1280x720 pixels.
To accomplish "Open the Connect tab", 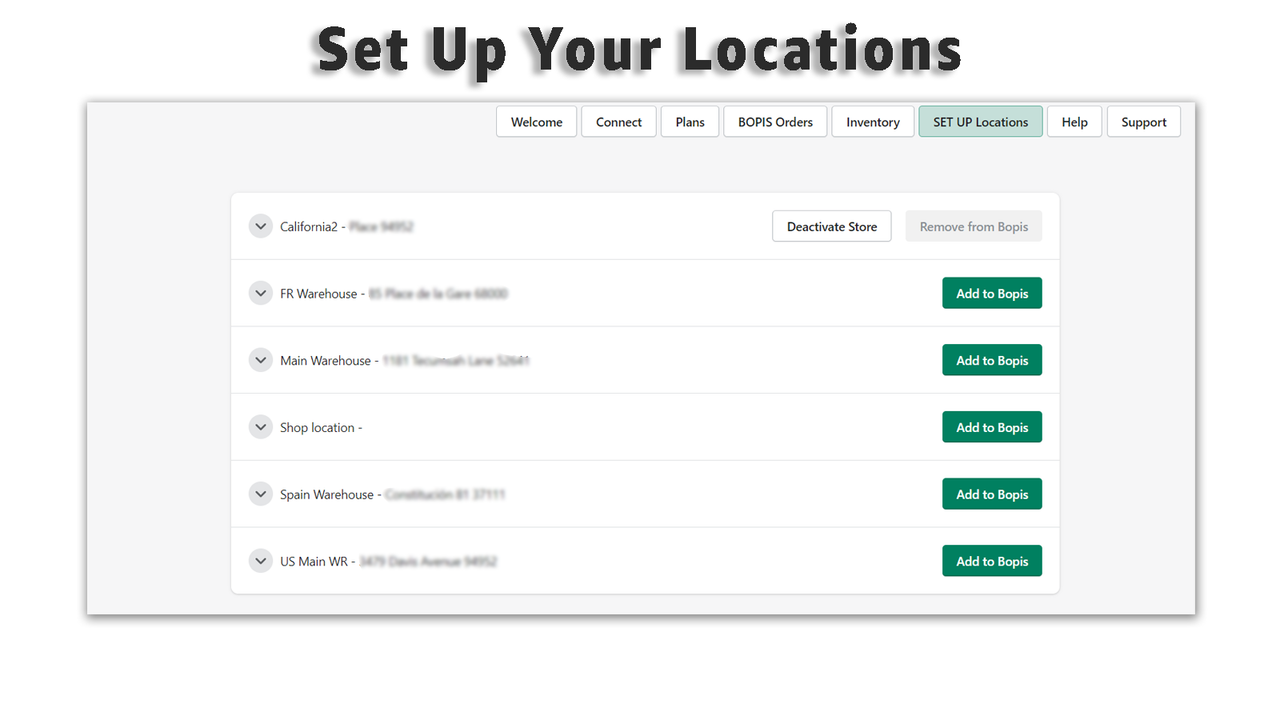I will pos(618,121).
